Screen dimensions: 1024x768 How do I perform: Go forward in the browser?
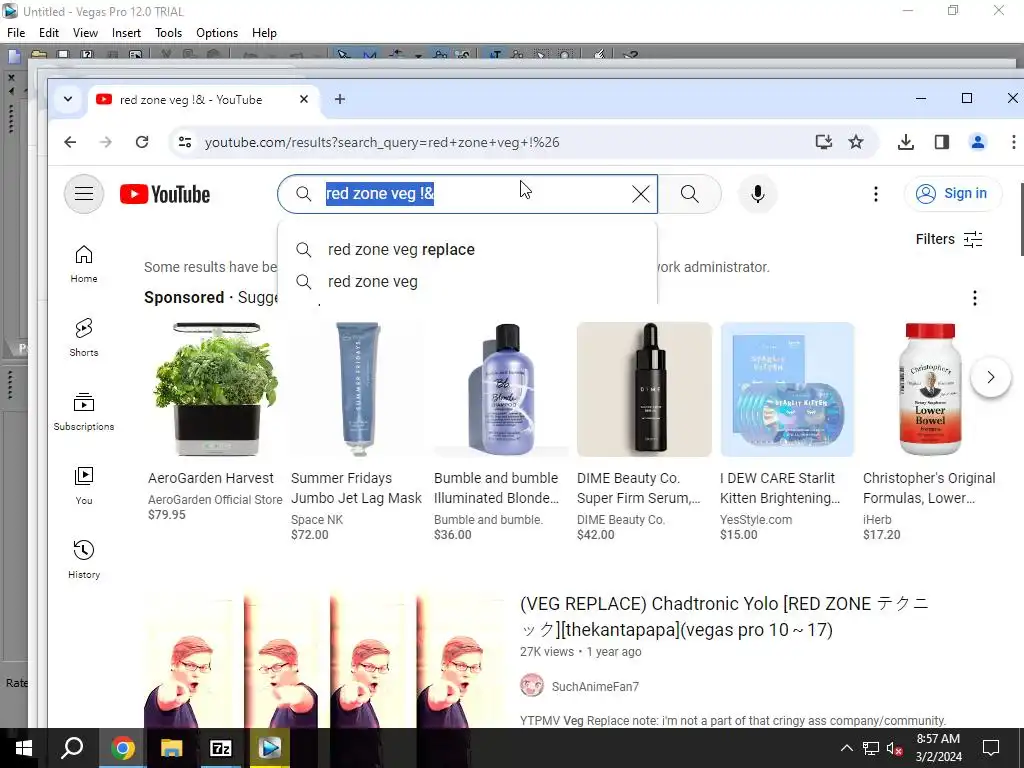pyautogui.click(x=106, y=142)
